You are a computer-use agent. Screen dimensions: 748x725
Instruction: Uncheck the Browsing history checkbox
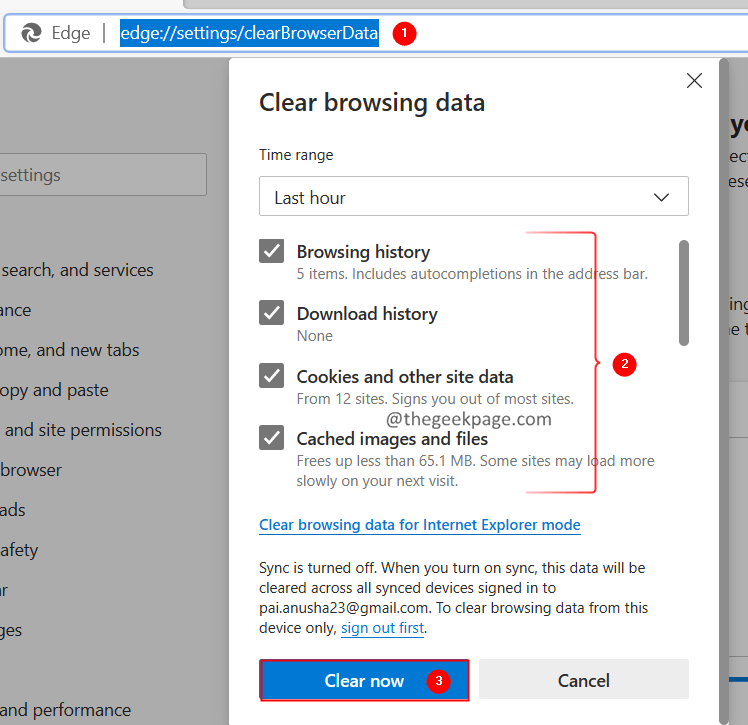coord(271,251)
